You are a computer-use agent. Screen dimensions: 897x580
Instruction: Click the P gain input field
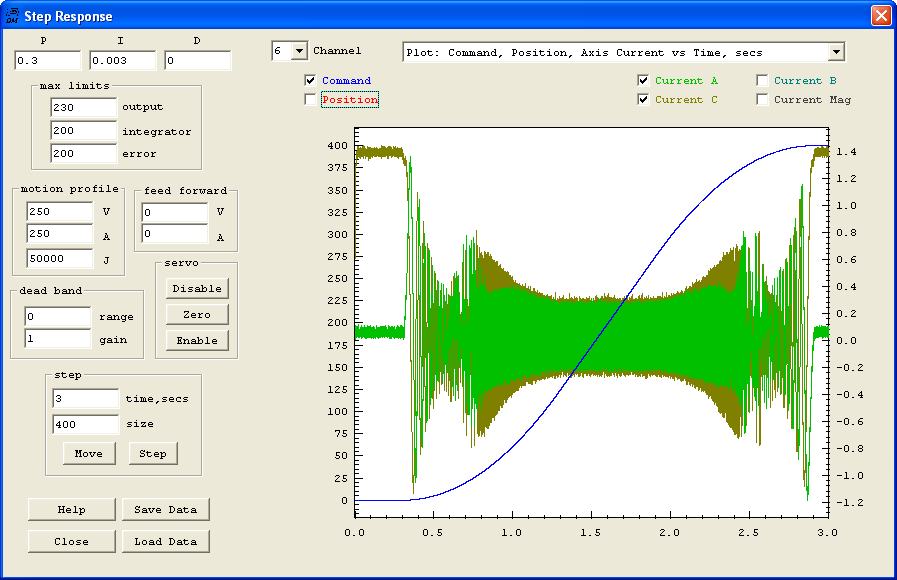pos(47,61)
